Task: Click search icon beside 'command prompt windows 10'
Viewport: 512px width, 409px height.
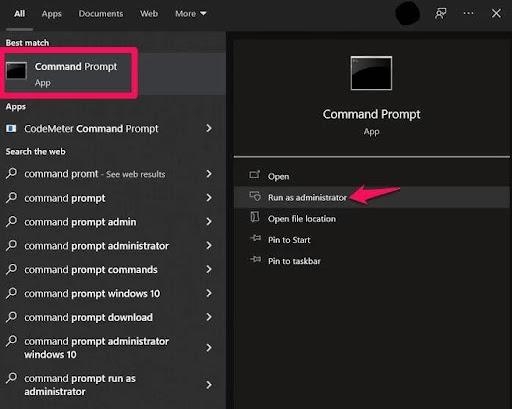Action: (x=11, y=293)
